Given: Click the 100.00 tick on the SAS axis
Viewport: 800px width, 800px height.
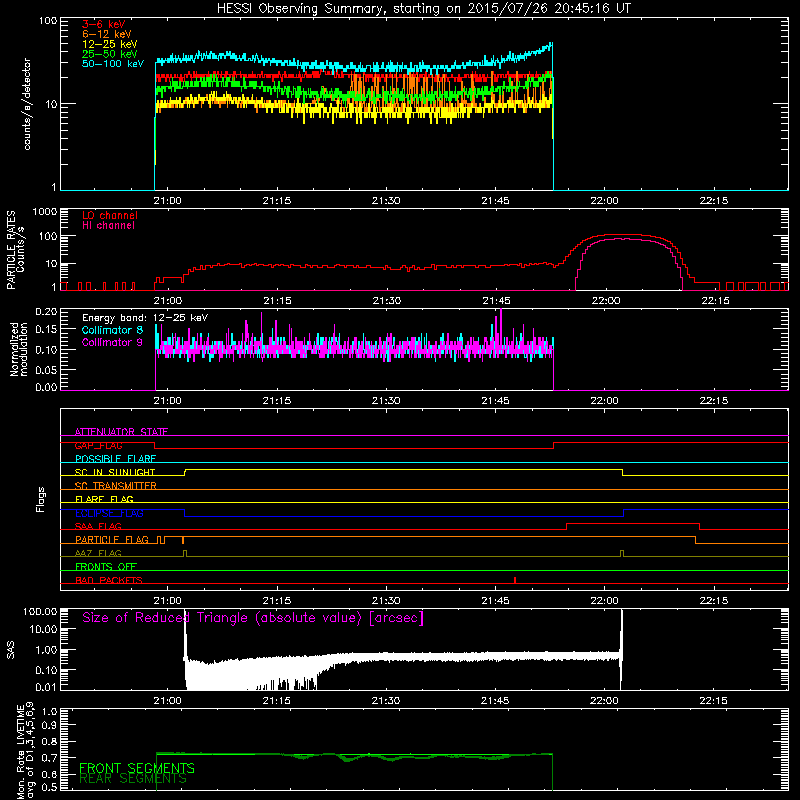Looking at the screenshot, I should click(40, 611).
